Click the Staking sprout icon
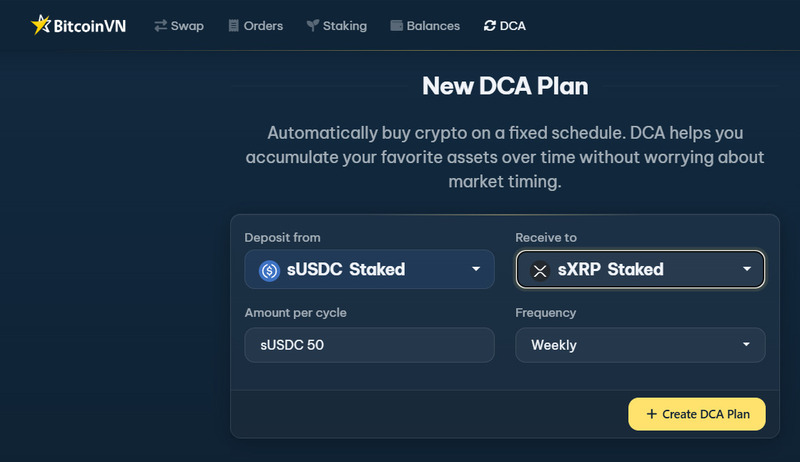The width and height of the screenshot is (800, 462). [312, 26]
